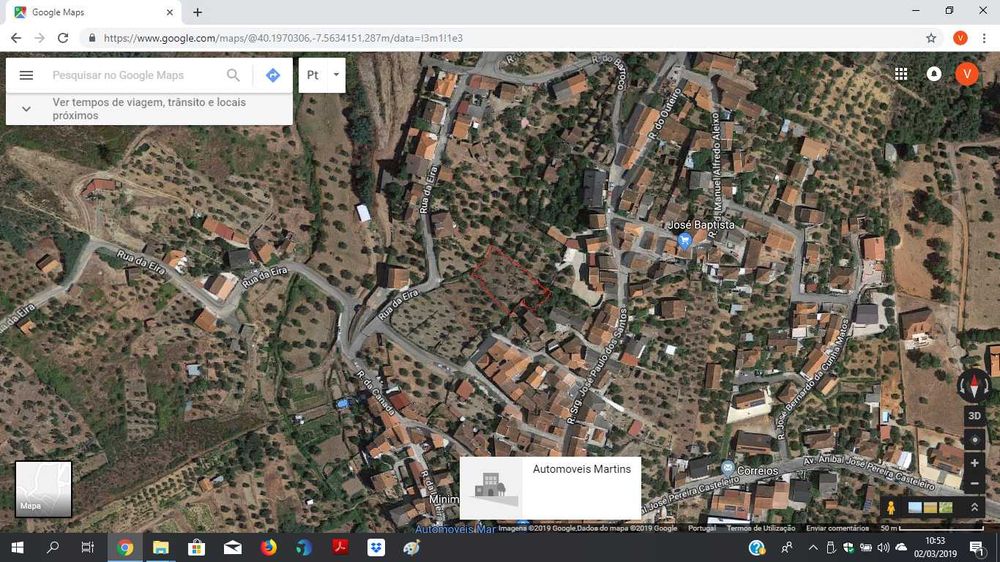This screenshot has height=562, width=1000.
Task: Open the green imagery thumbnail
Action: [x=946, y=508]
